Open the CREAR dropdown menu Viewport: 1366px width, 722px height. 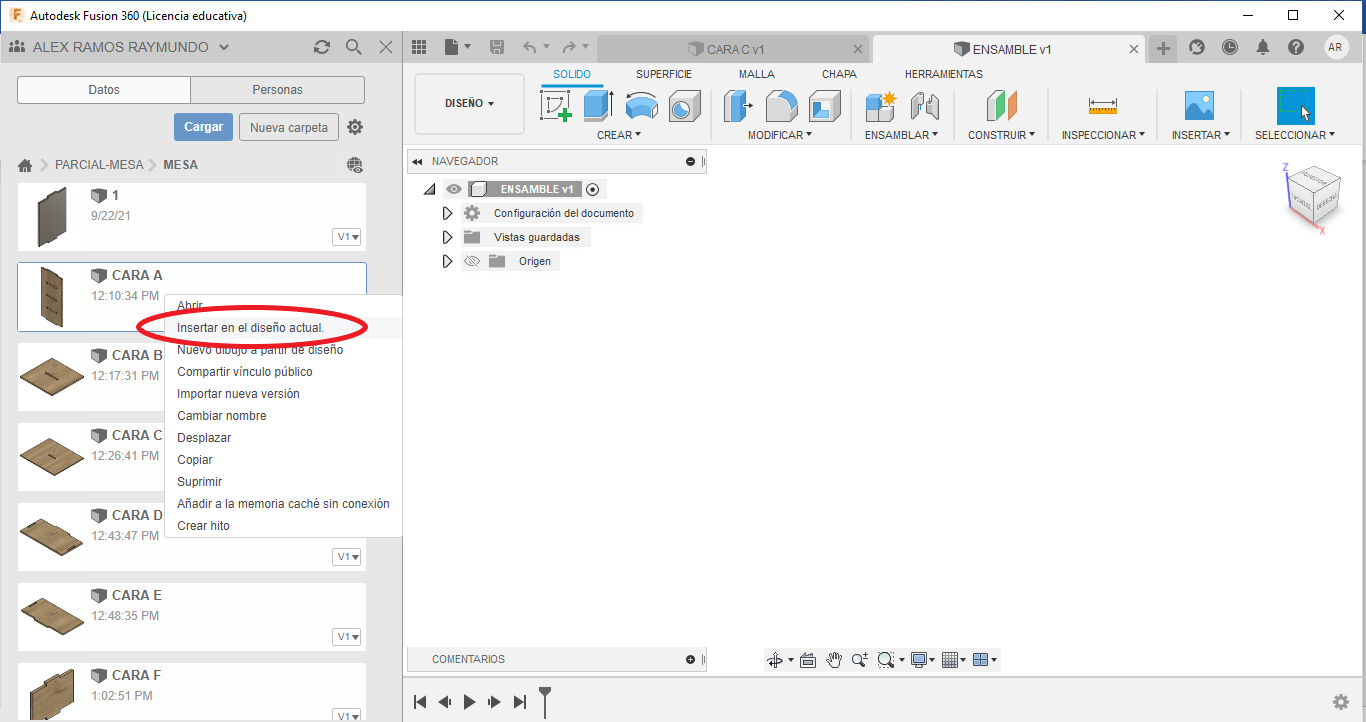coord(619,135)
